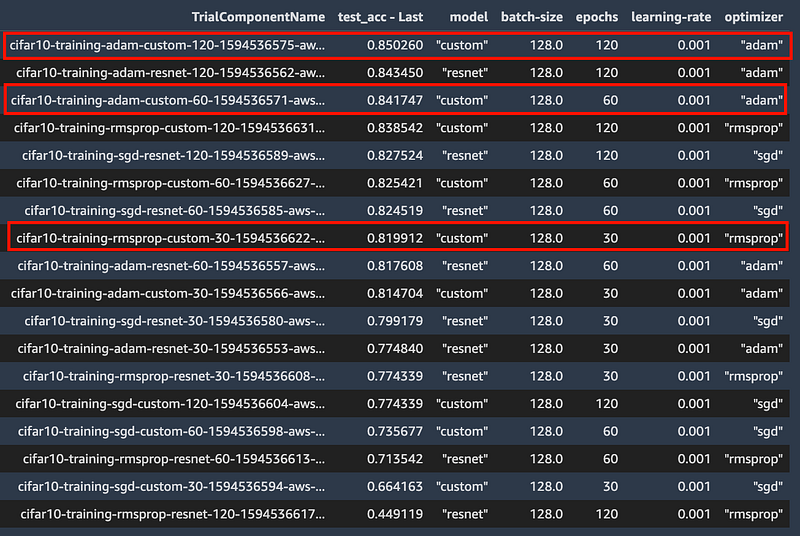
Task: Select the cifar10-training-sgd-resnet-120 trial name
Action: [170, 155]
